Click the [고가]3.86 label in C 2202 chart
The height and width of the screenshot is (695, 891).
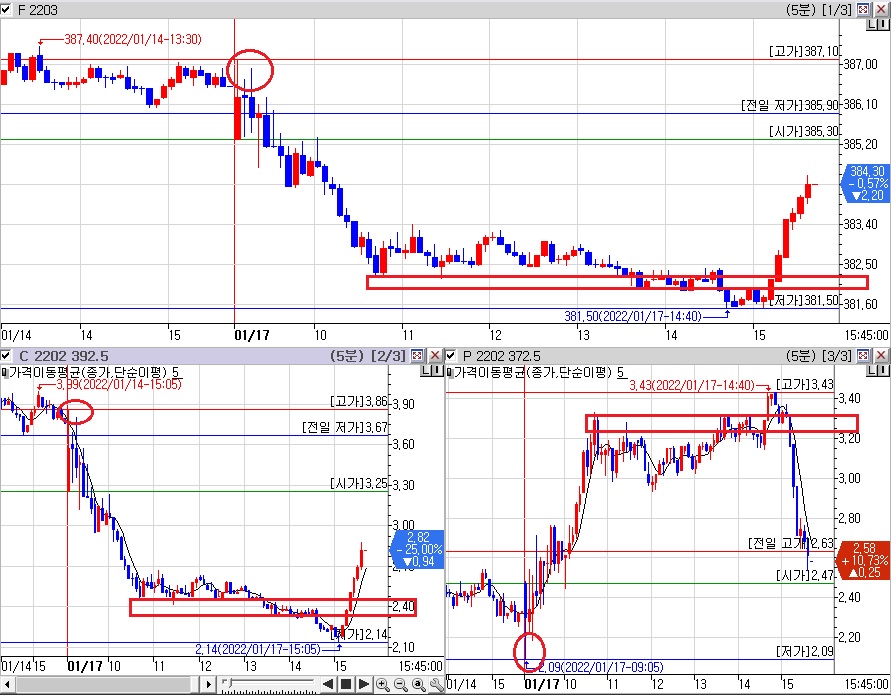pos(359,401)
